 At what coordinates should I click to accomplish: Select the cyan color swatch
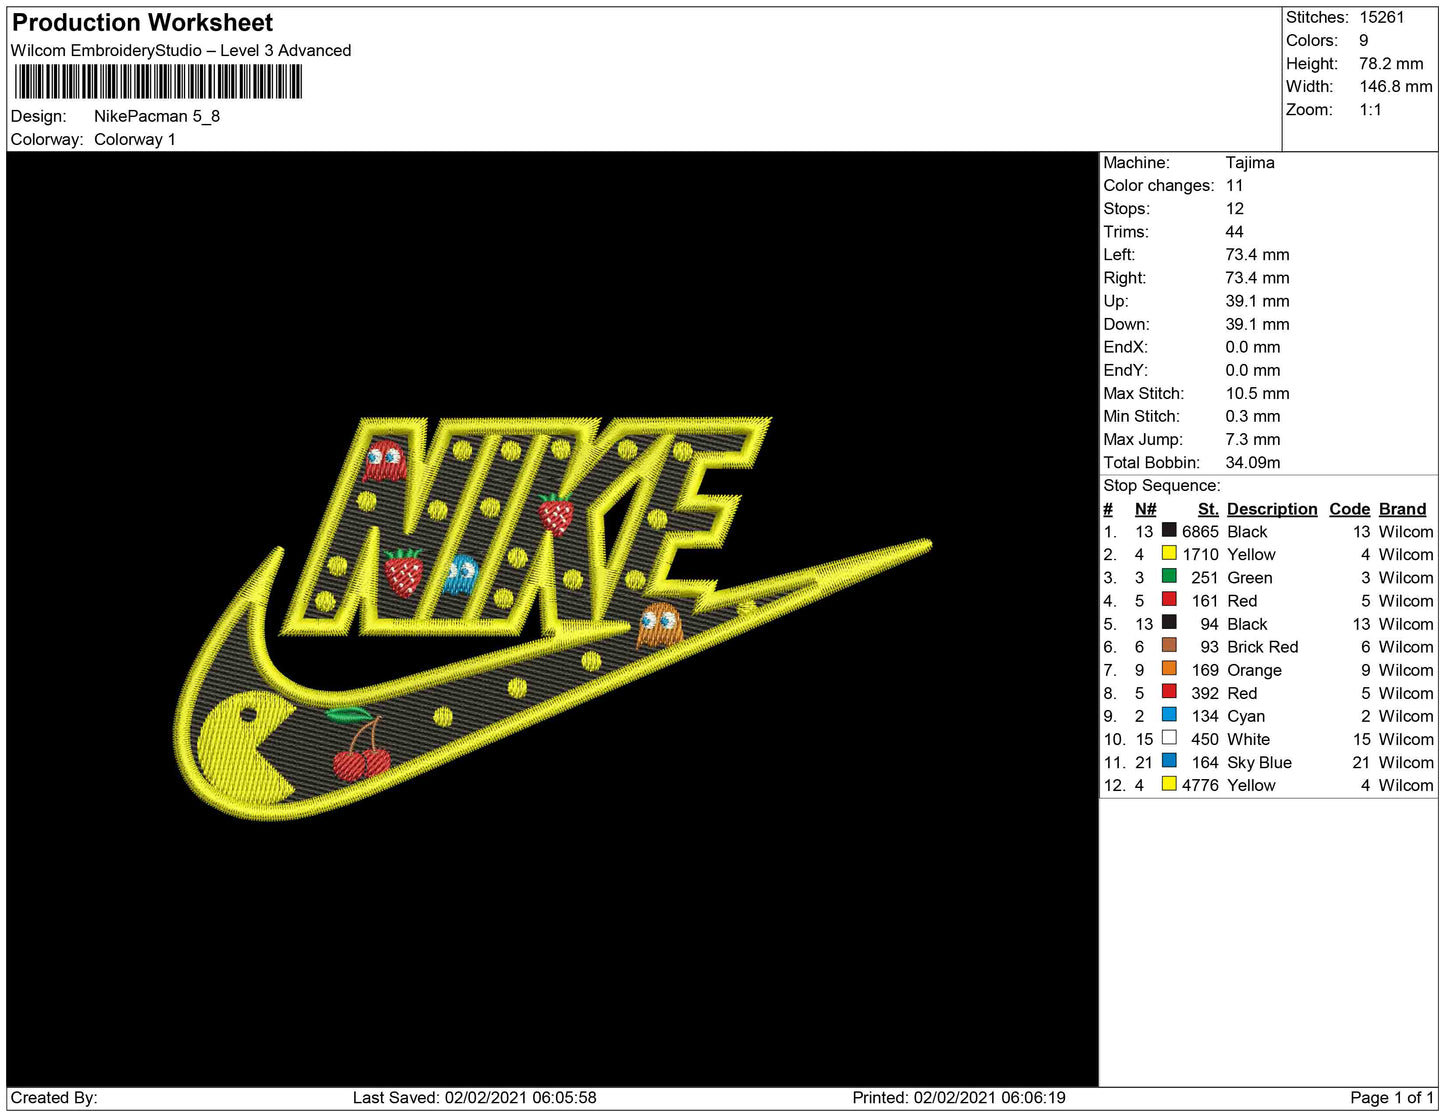coord(1169,714)
